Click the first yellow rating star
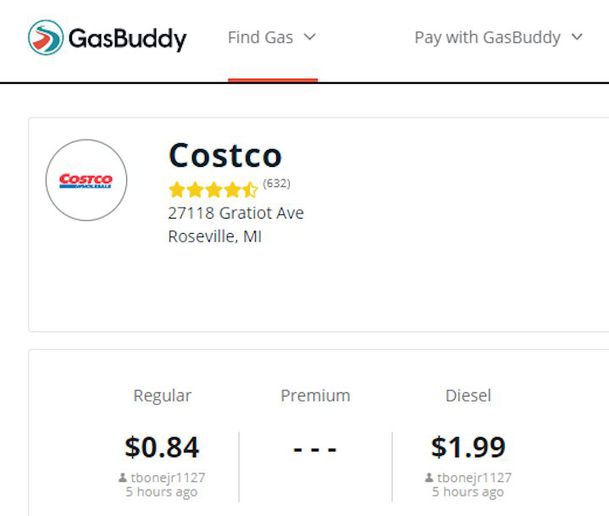 click(x=177, y=190)
